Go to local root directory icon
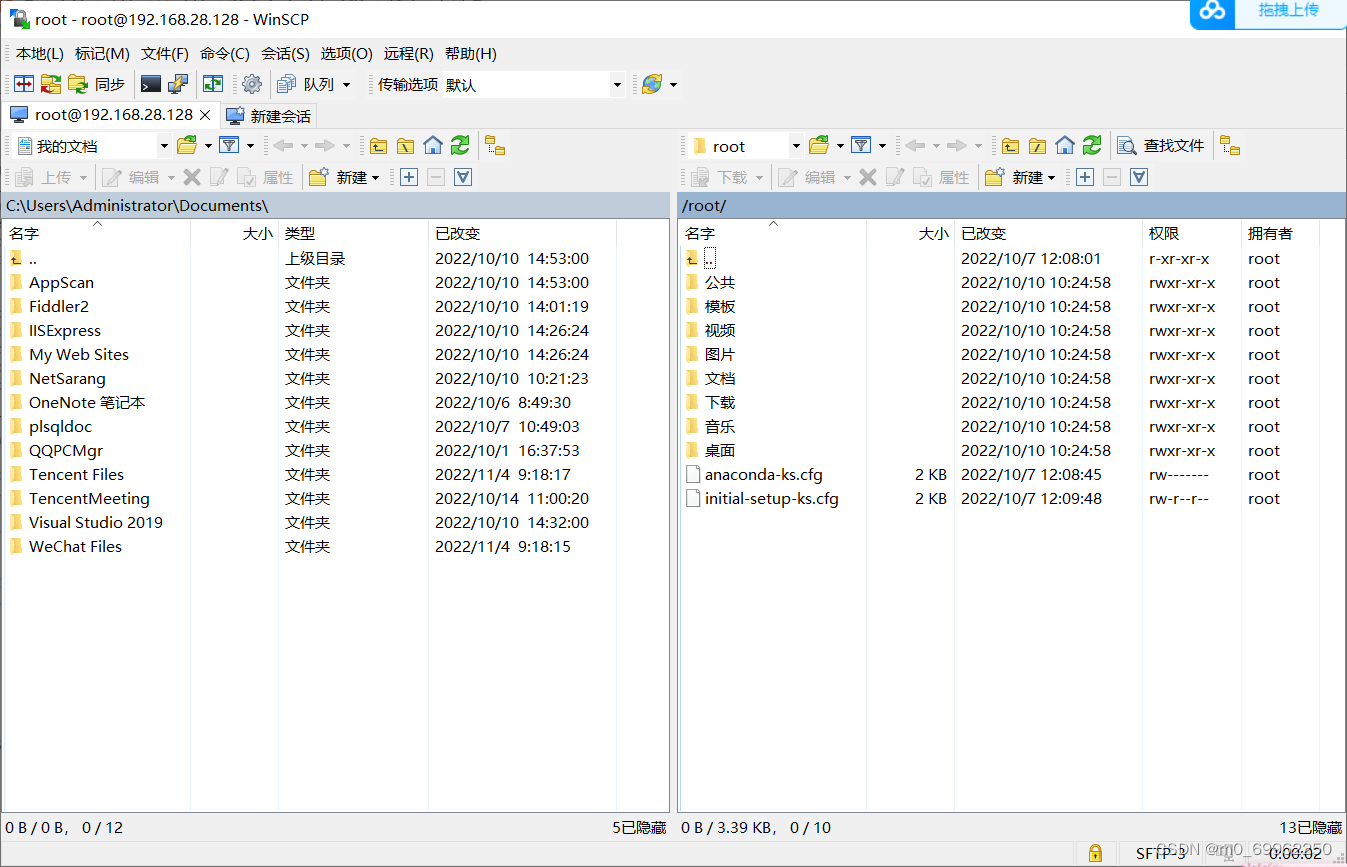1347x867 pixels. pos(405,146)
